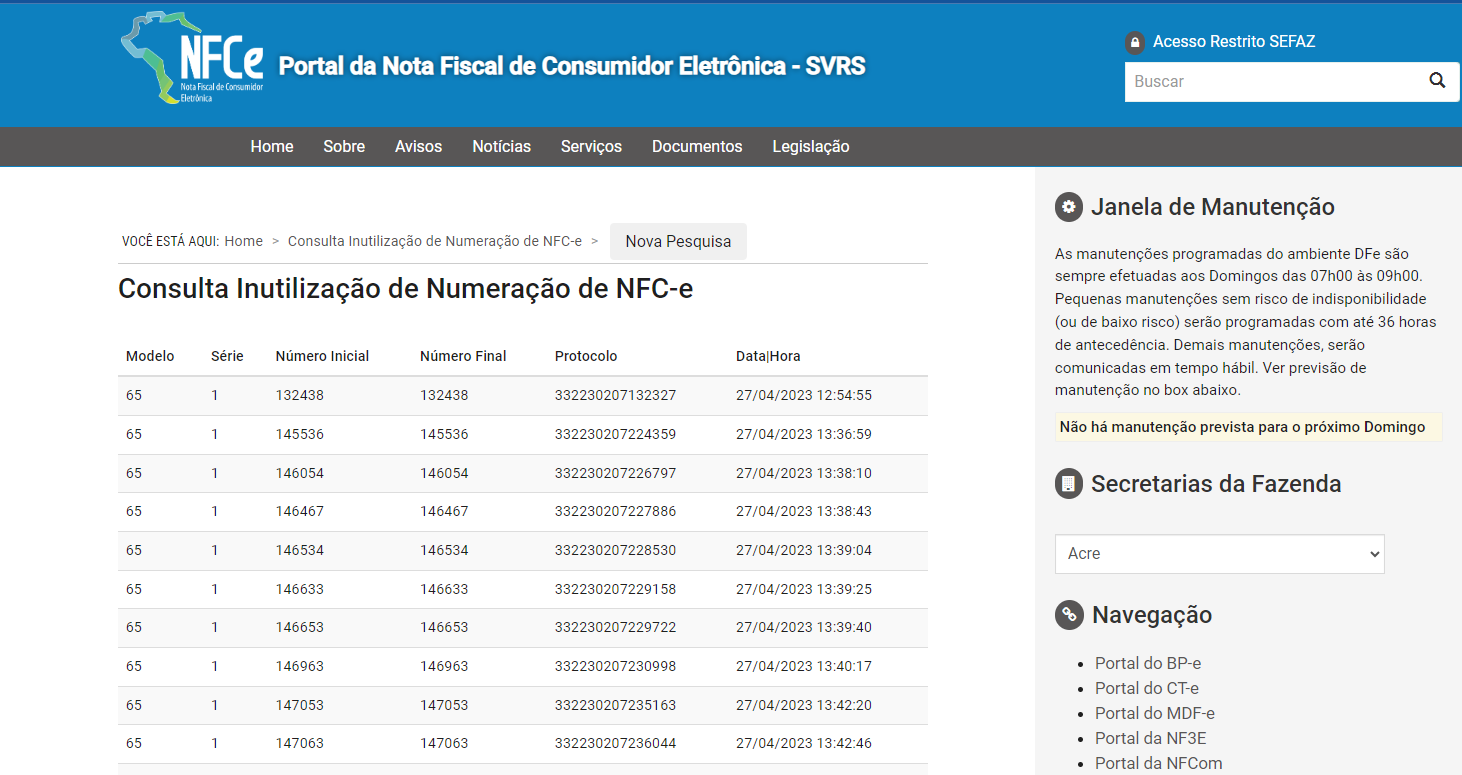Open the Notícias menu item

(x=501, y=147)
